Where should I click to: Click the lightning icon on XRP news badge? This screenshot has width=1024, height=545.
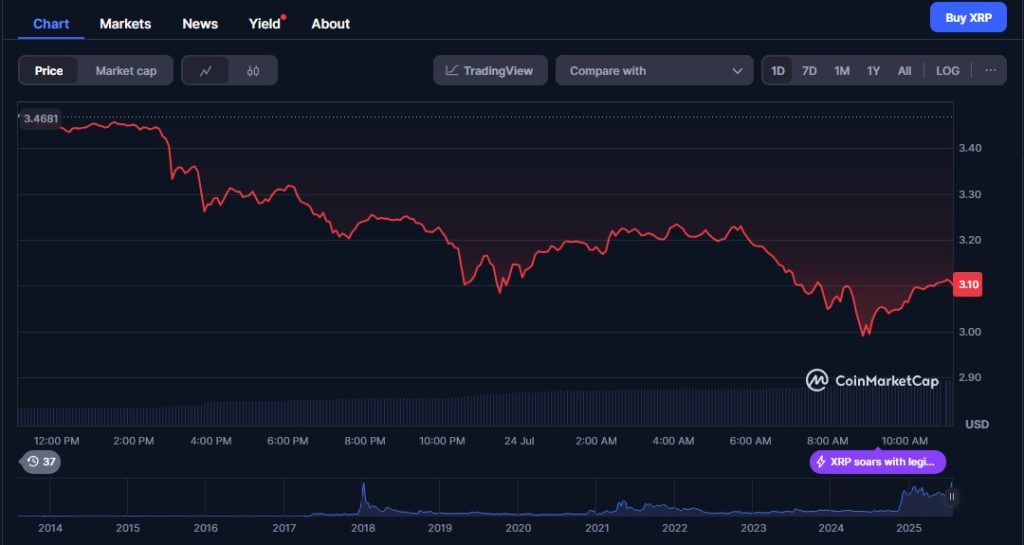click(821, 461)
